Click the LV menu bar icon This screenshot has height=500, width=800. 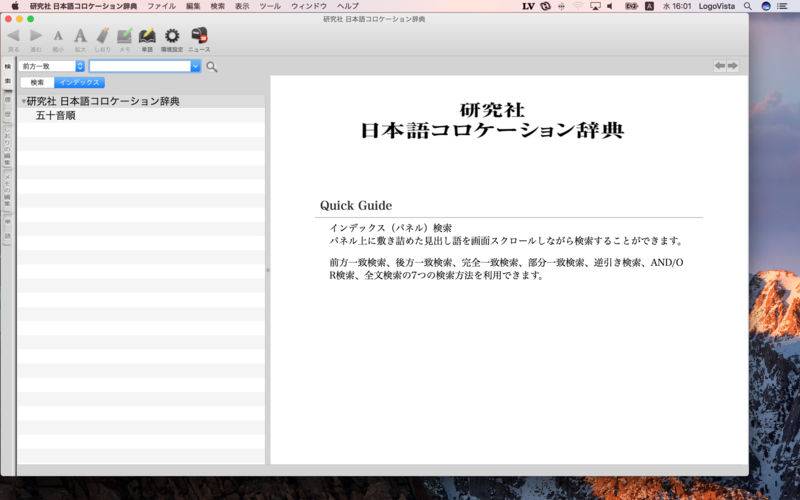[529, 6]
